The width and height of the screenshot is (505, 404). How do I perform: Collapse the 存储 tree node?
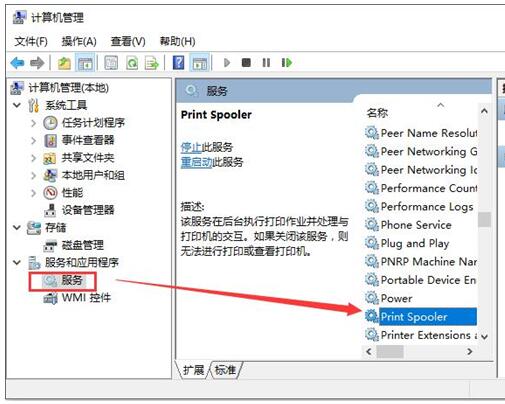17,227
